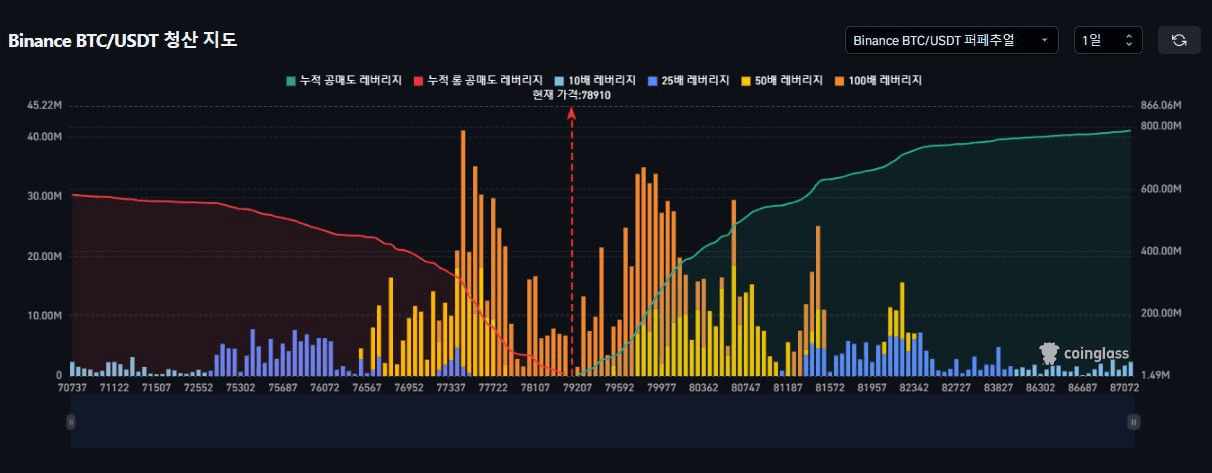The height and width of the screenshot is (473, 1212).
Task: Click the x-axis label 79207
Action: pyautogui.click(x=578, y=387)
